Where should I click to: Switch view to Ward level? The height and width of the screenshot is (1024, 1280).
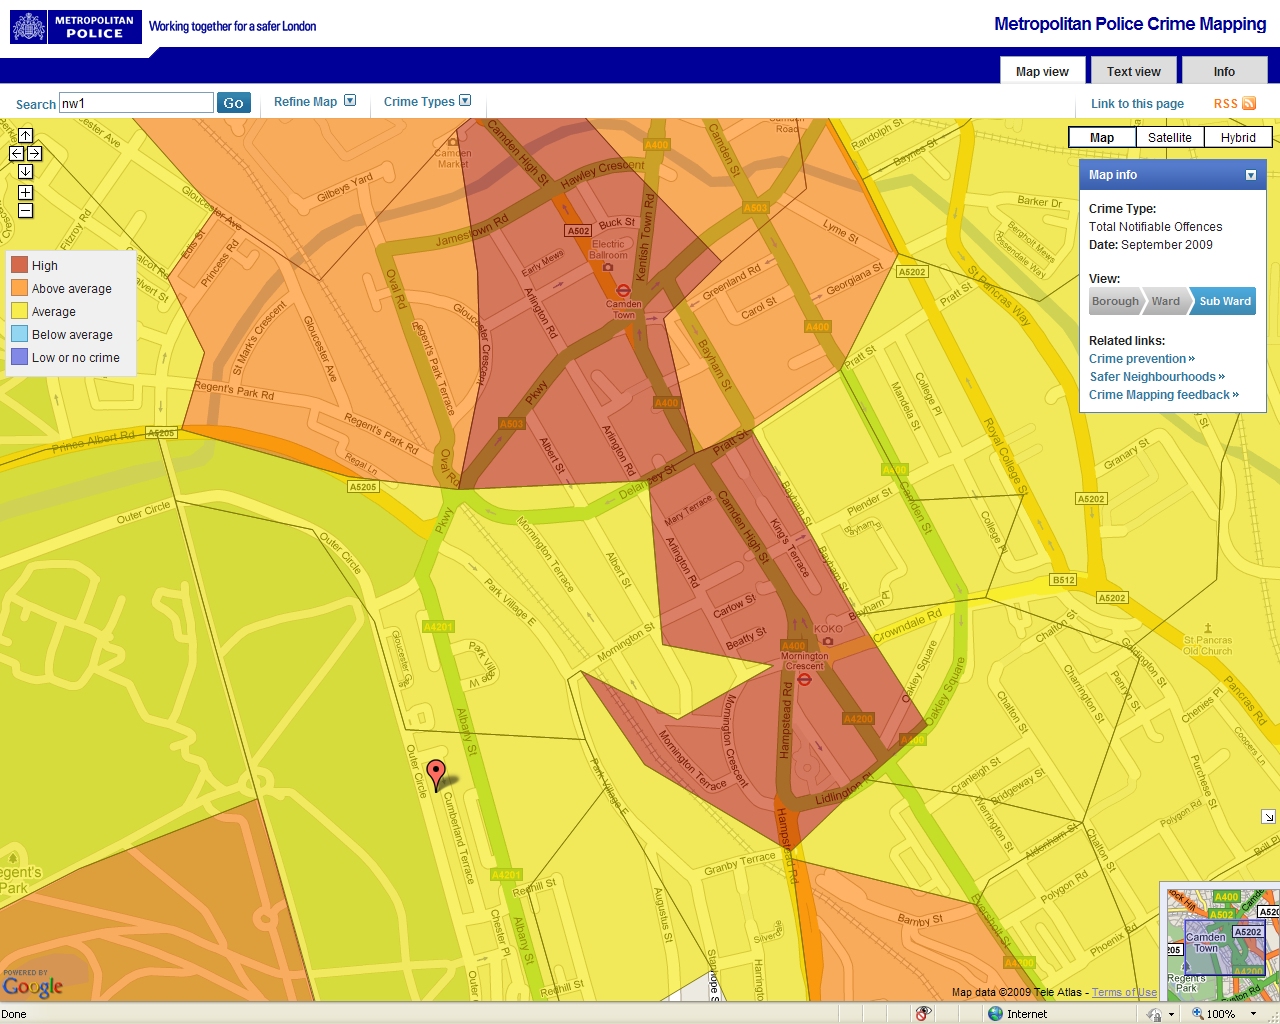tap(1165, 301)
